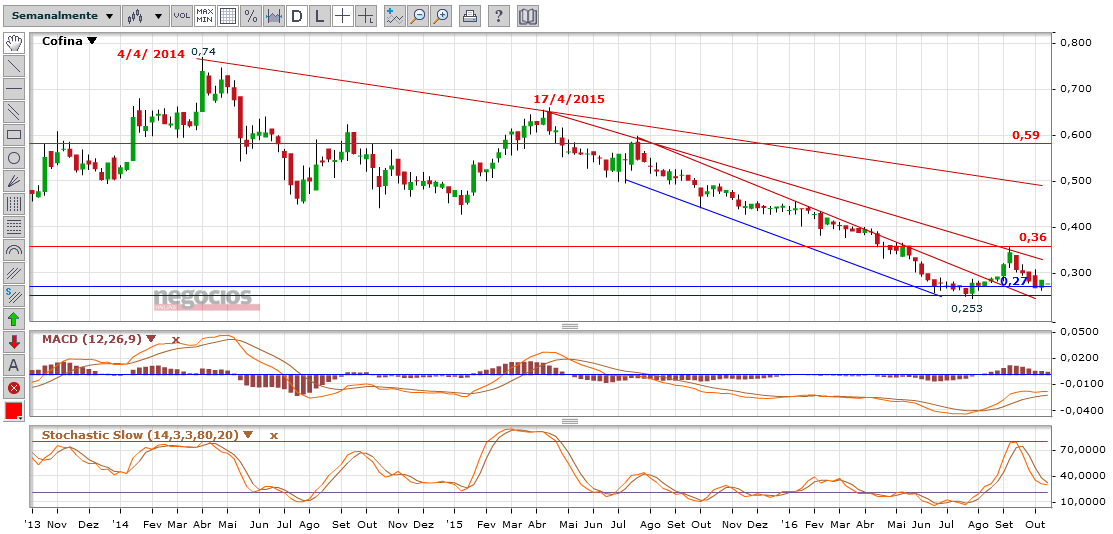Toggle the chart grid lines

click(227, 16)
